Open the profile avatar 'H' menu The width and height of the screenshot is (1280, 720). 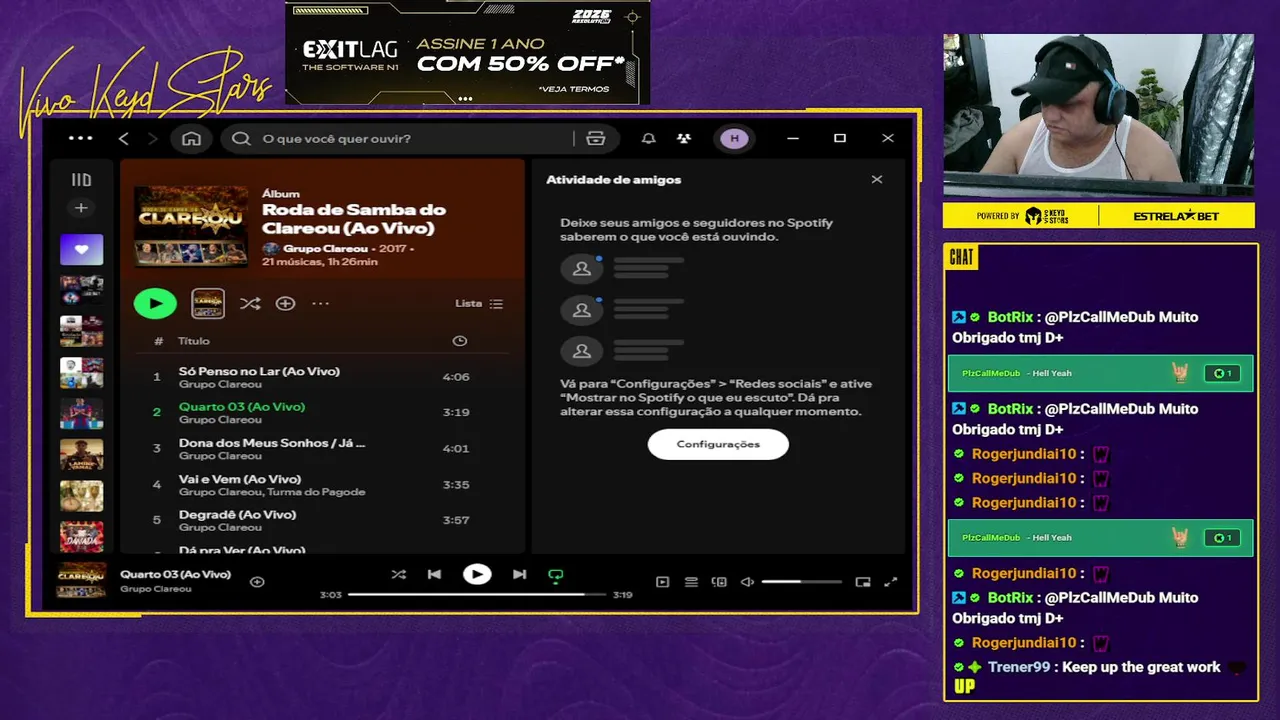pyautogui.click(x=735, y=139)
